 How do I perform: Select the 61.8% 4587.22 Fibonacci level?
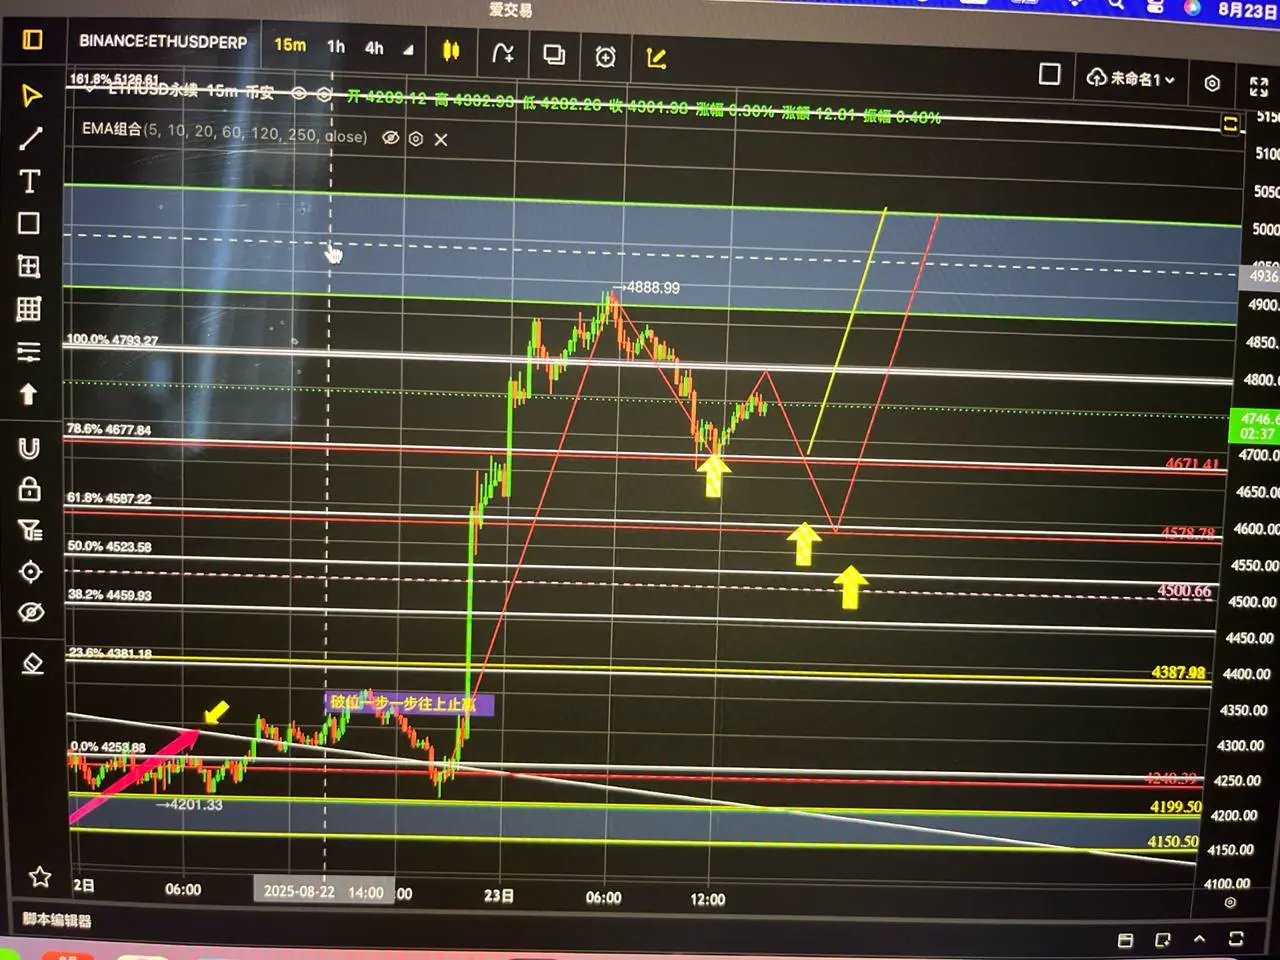(x=109, y=498)
